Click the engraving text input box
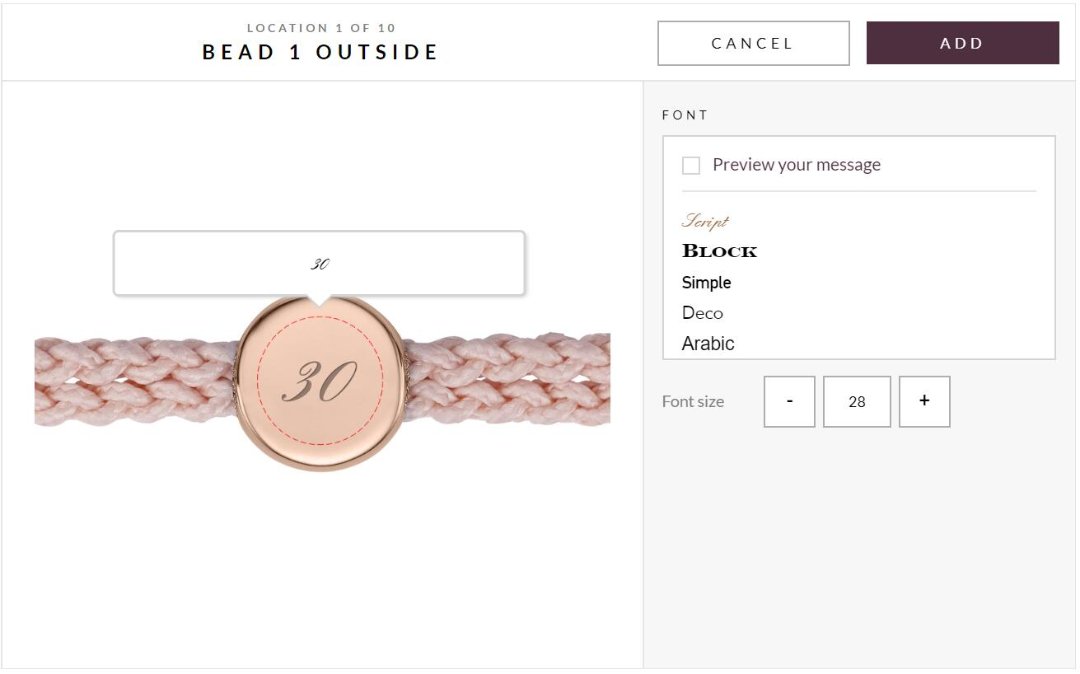This screenshot has width=1080, height=674. (x=319, y=264)
